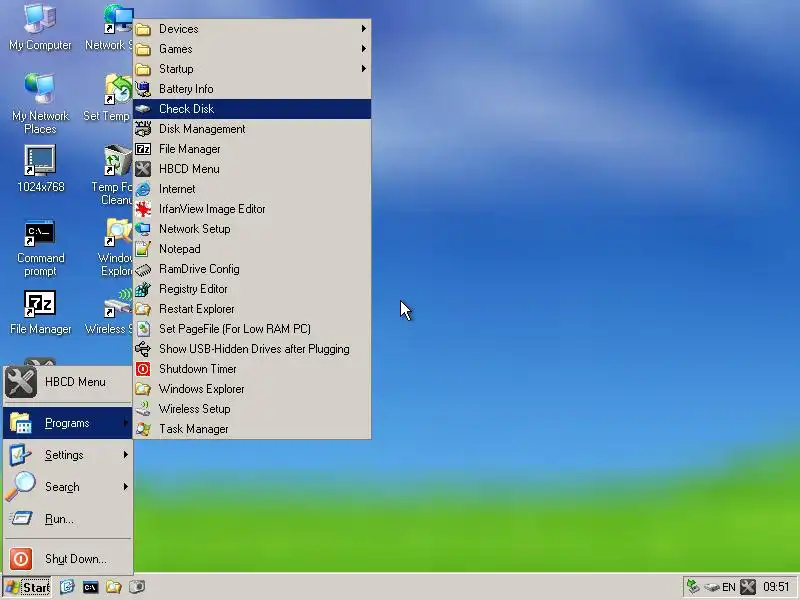The image size is (800, 600).
Task: Select Check Disk from Programs menu
Action: click(252, 109)
